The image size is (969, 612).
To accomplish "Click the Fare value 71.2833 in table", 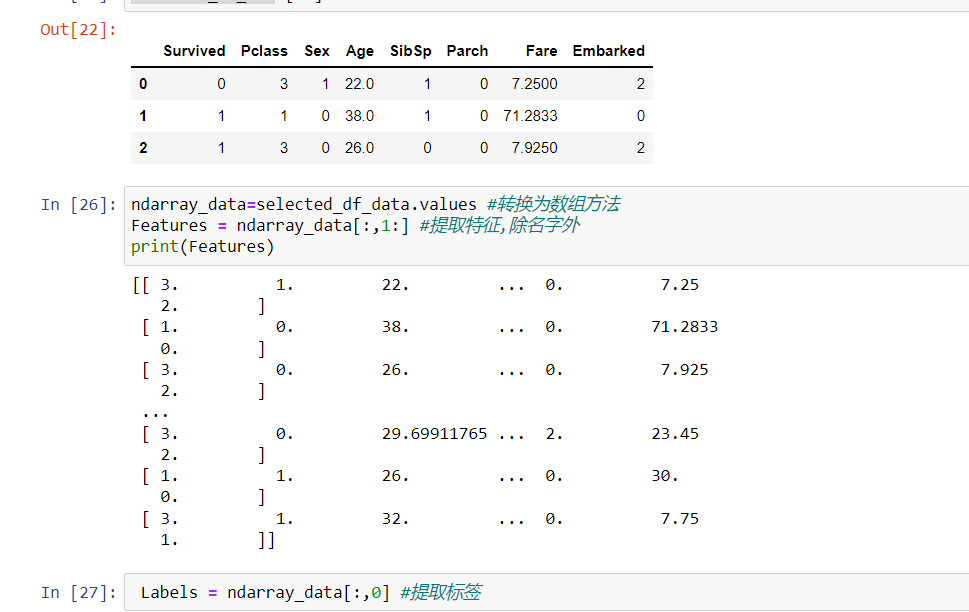I will click(x=530, y=116).
